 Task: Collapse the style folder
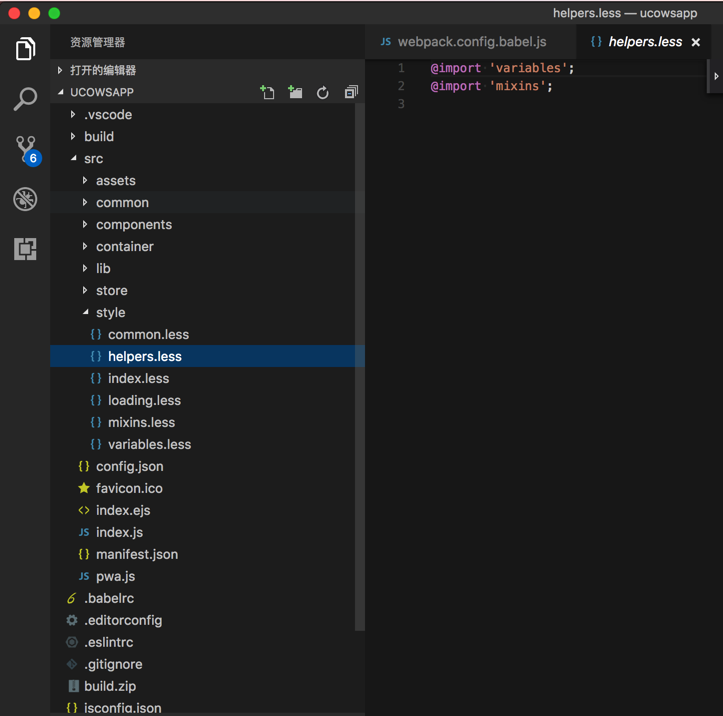point(110,313)
